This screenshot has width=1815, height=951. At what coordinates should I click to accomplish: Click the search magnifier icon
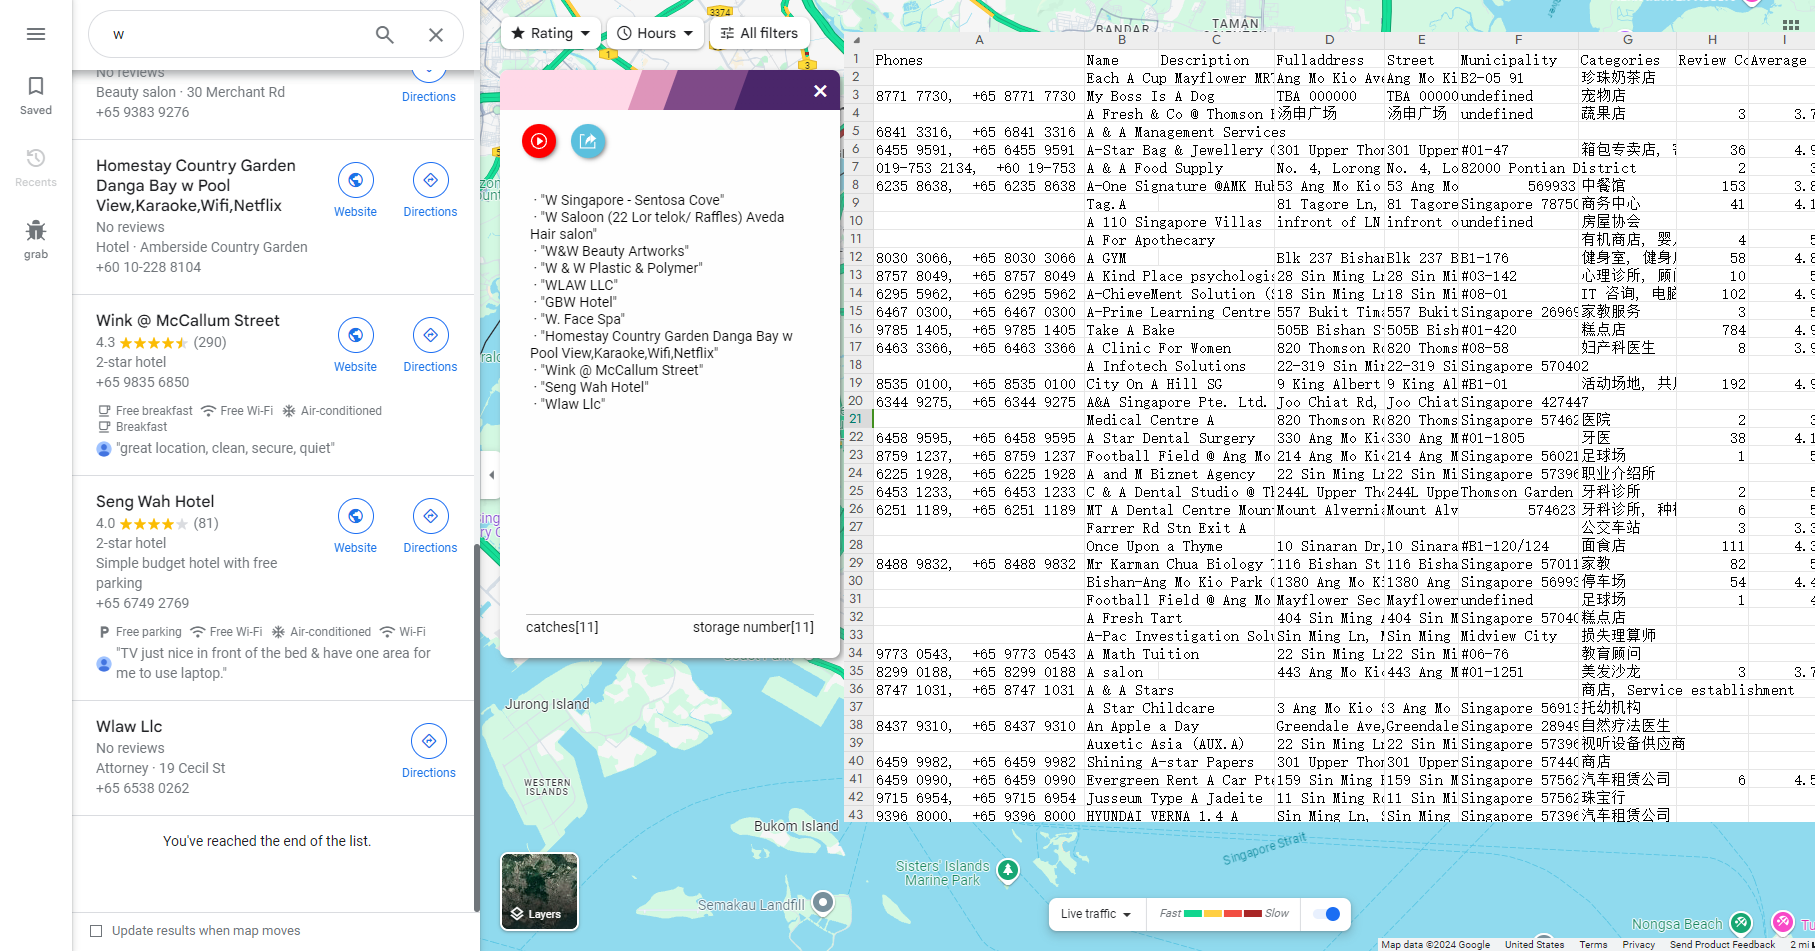385,34
